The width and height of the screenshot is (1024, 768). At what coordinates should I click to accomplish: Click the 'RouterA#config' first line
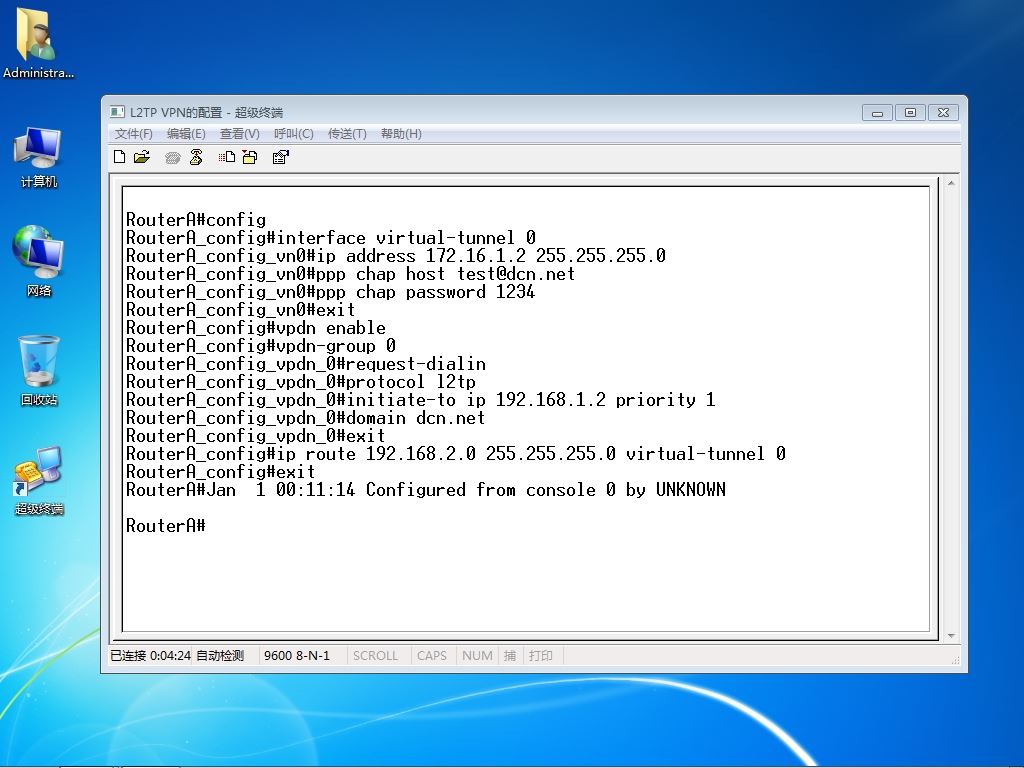coord(196,220)
